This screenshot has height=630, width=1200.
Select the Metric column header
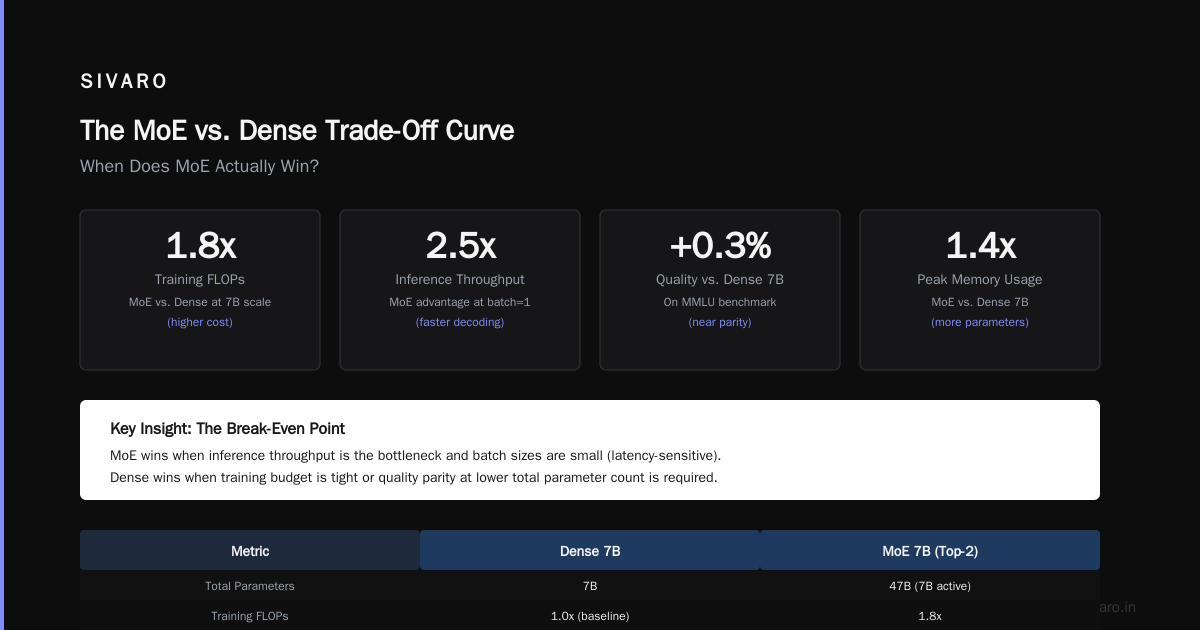(250, 551)
